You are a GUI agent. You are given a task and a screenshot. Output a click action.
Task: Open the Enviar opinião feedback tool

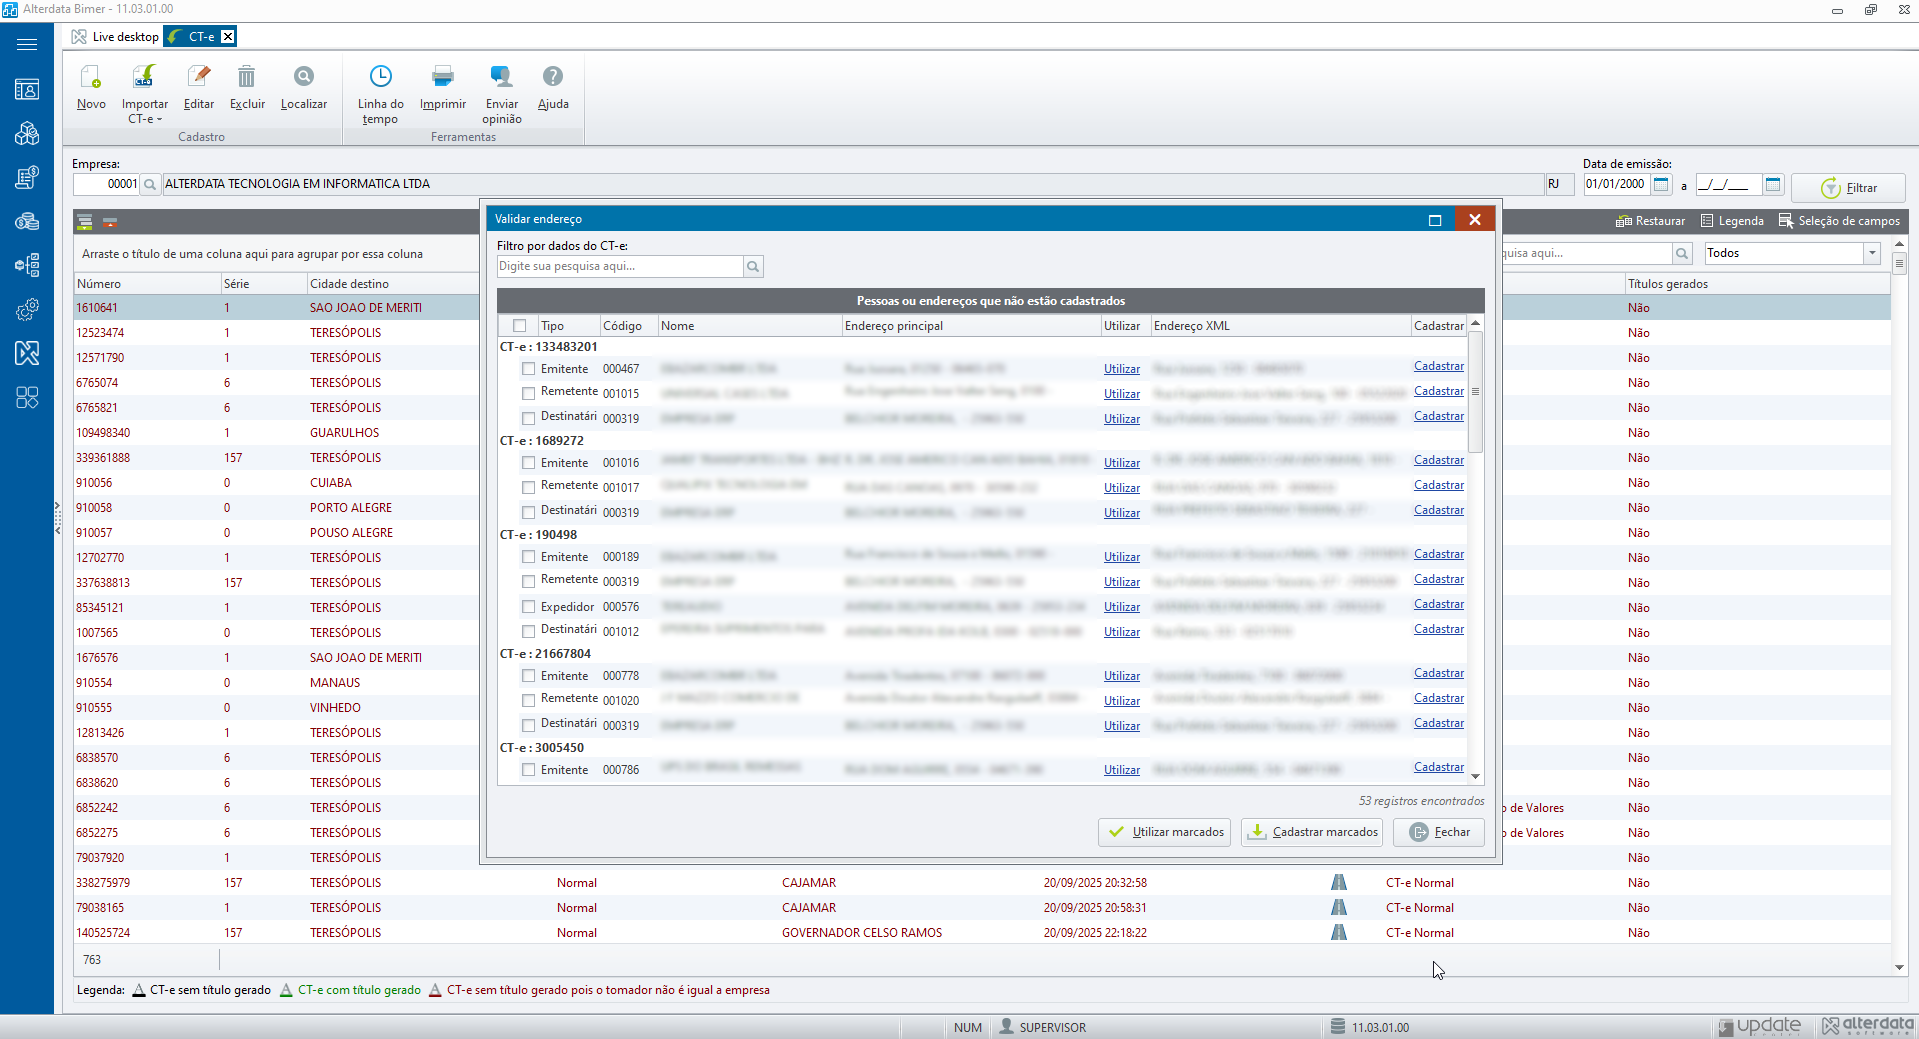[502, 95]
